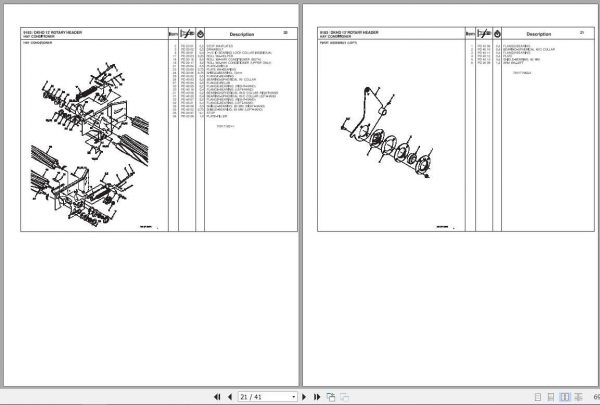Screen dimensions: 600x405
Task: Go forward to the next view
Action: click(x=344, y=397)
